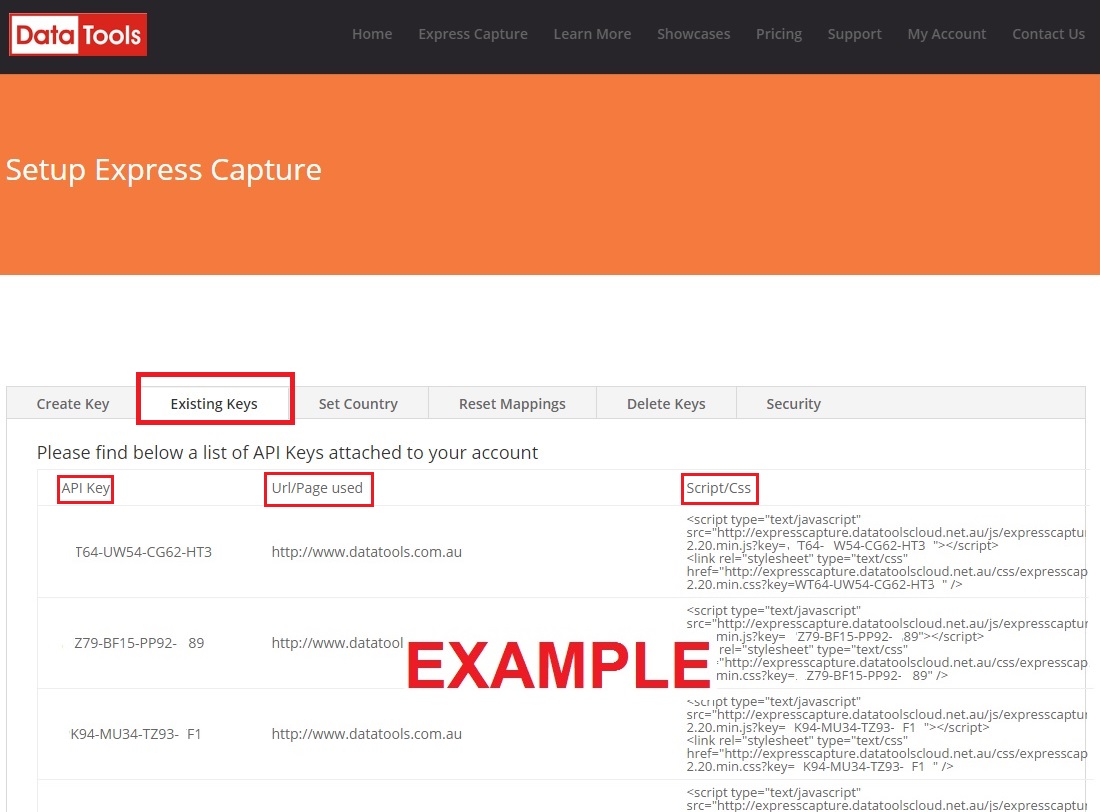Viewport: 1100px width, 812px height.
Task: Open the Pricing page
Action: (779, 34)
